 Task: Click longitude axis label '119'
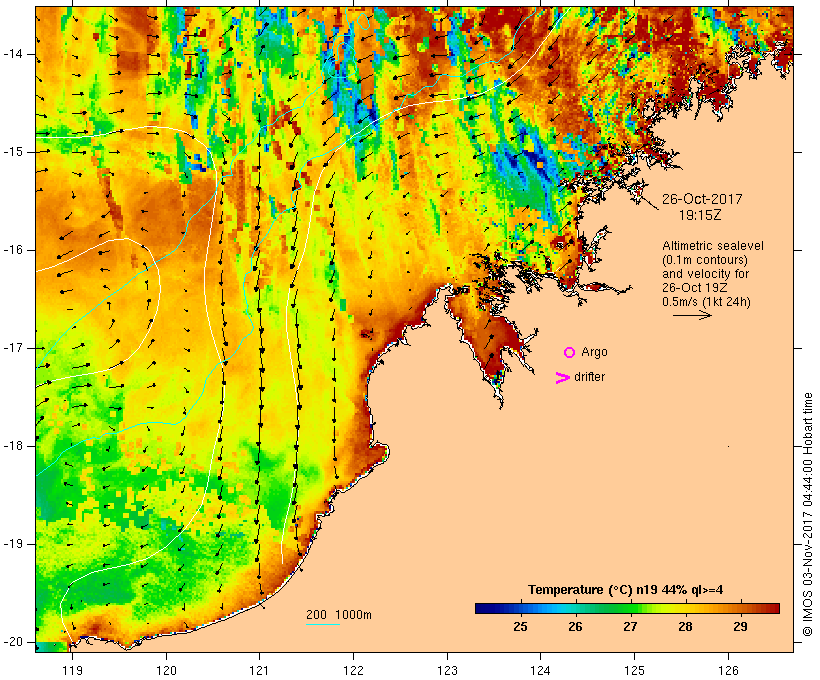click(72, 671)
